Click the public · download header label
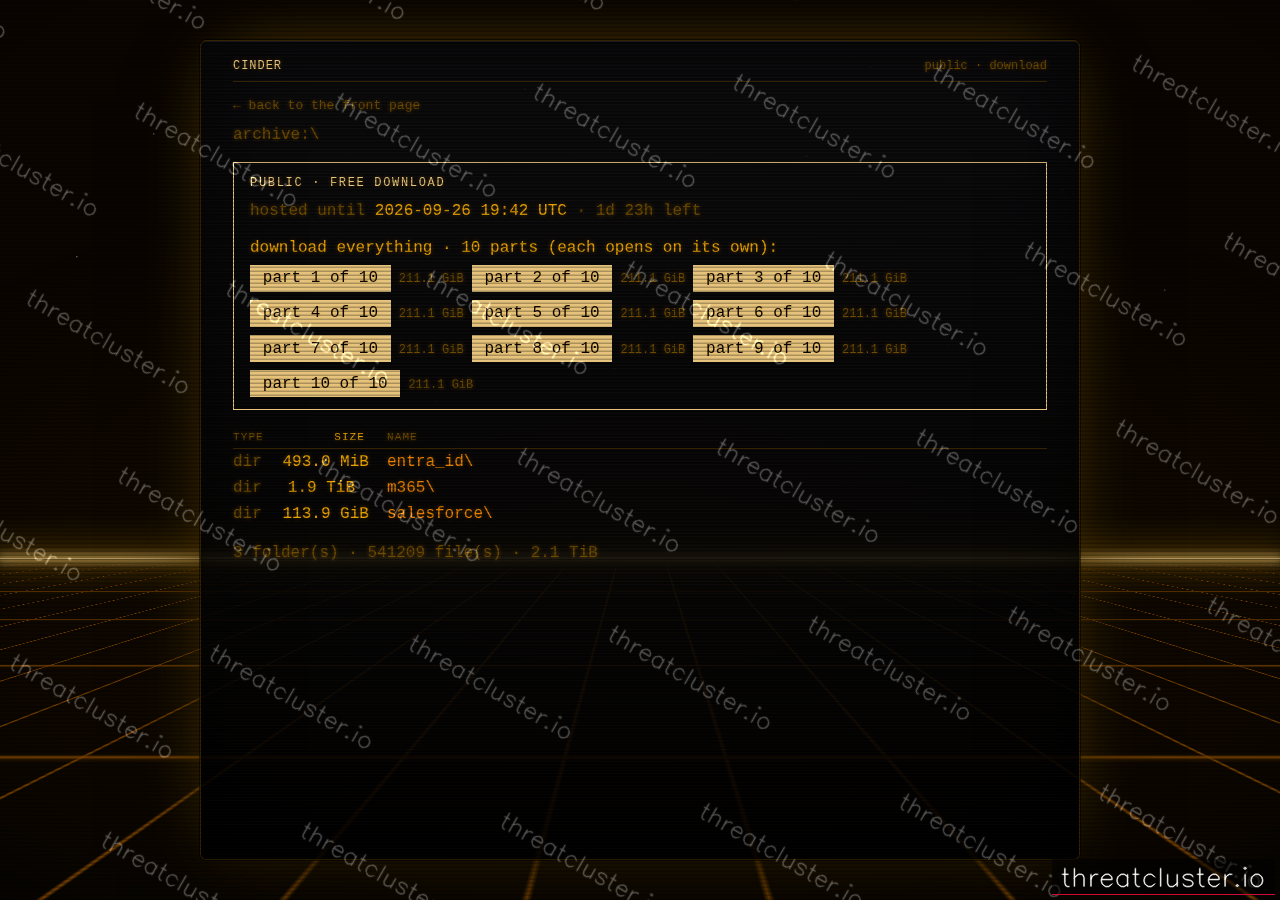Screen dimensions: 1280x900 click(985, 66)
